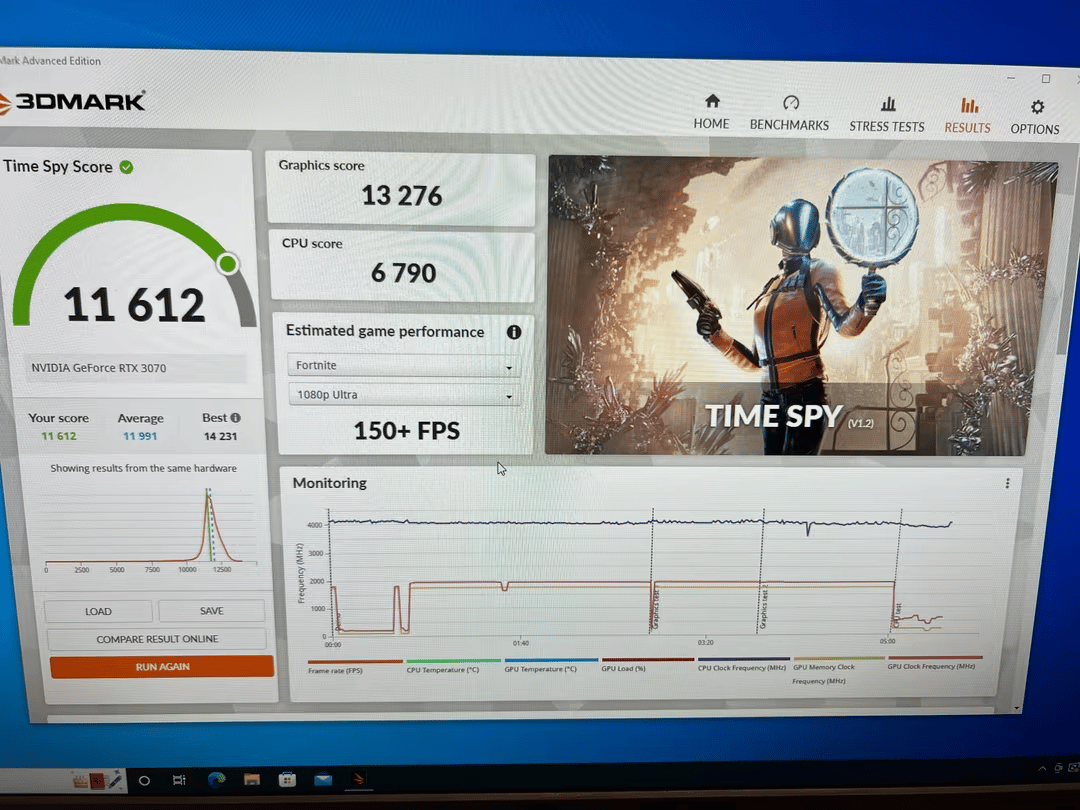Click the main Time Spy score 11 612
1080x810 pixels.
click(x=134, y=304)
